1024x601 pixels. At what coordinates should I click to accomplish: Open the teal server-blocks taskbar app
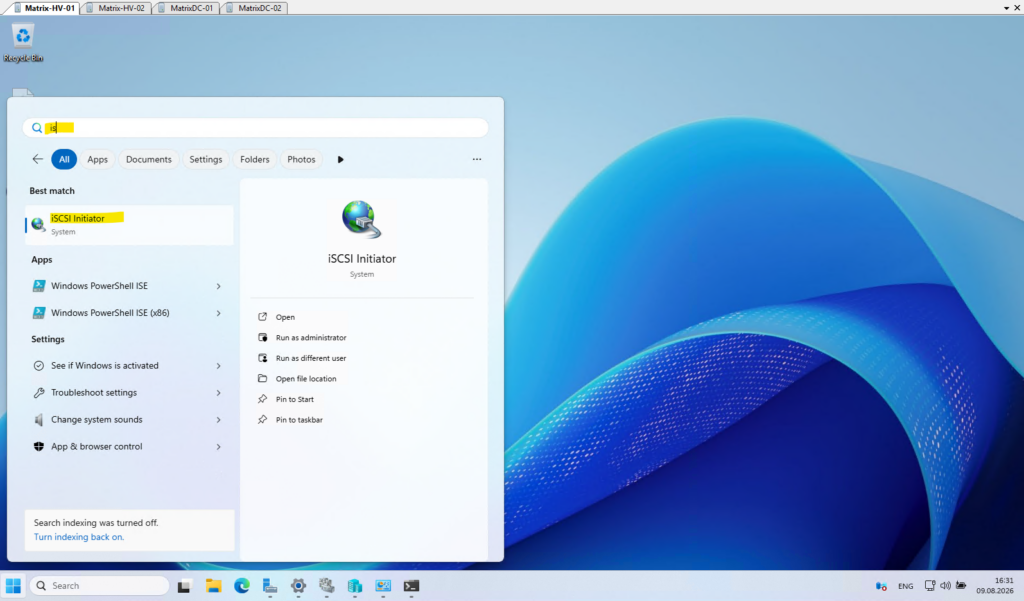point(355,586)
